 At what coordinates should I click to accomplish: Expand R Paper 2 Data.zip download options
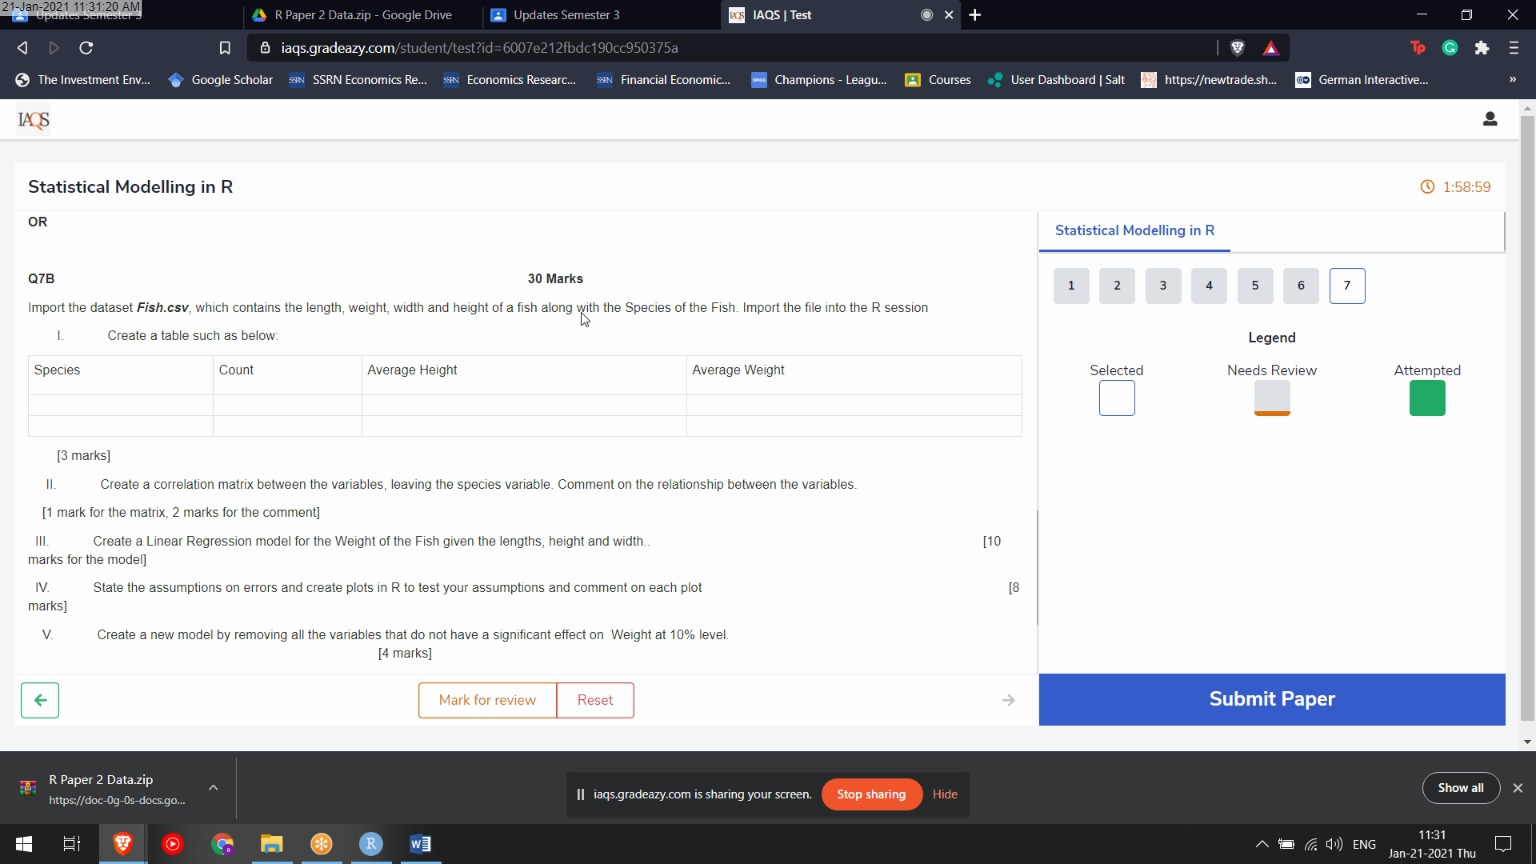click(x=213, y=788)
